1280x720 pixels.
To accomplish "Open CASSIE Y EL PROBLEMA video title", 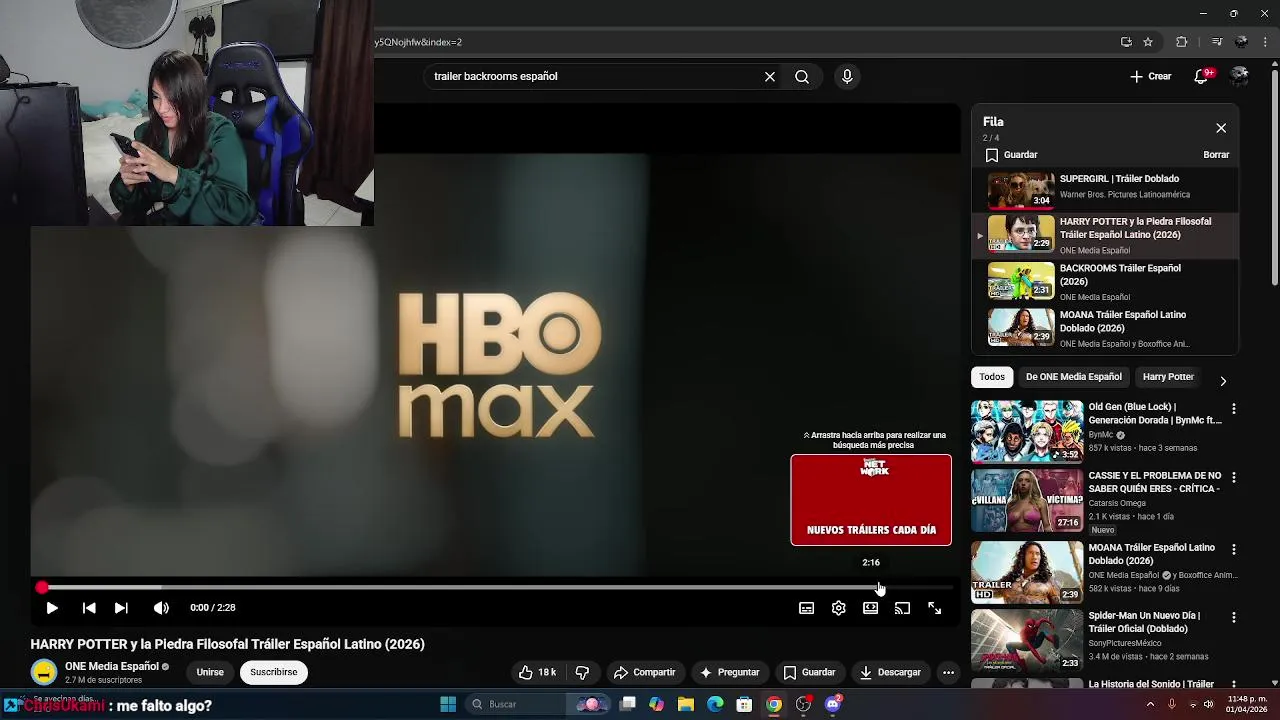I will point(1154,482).
